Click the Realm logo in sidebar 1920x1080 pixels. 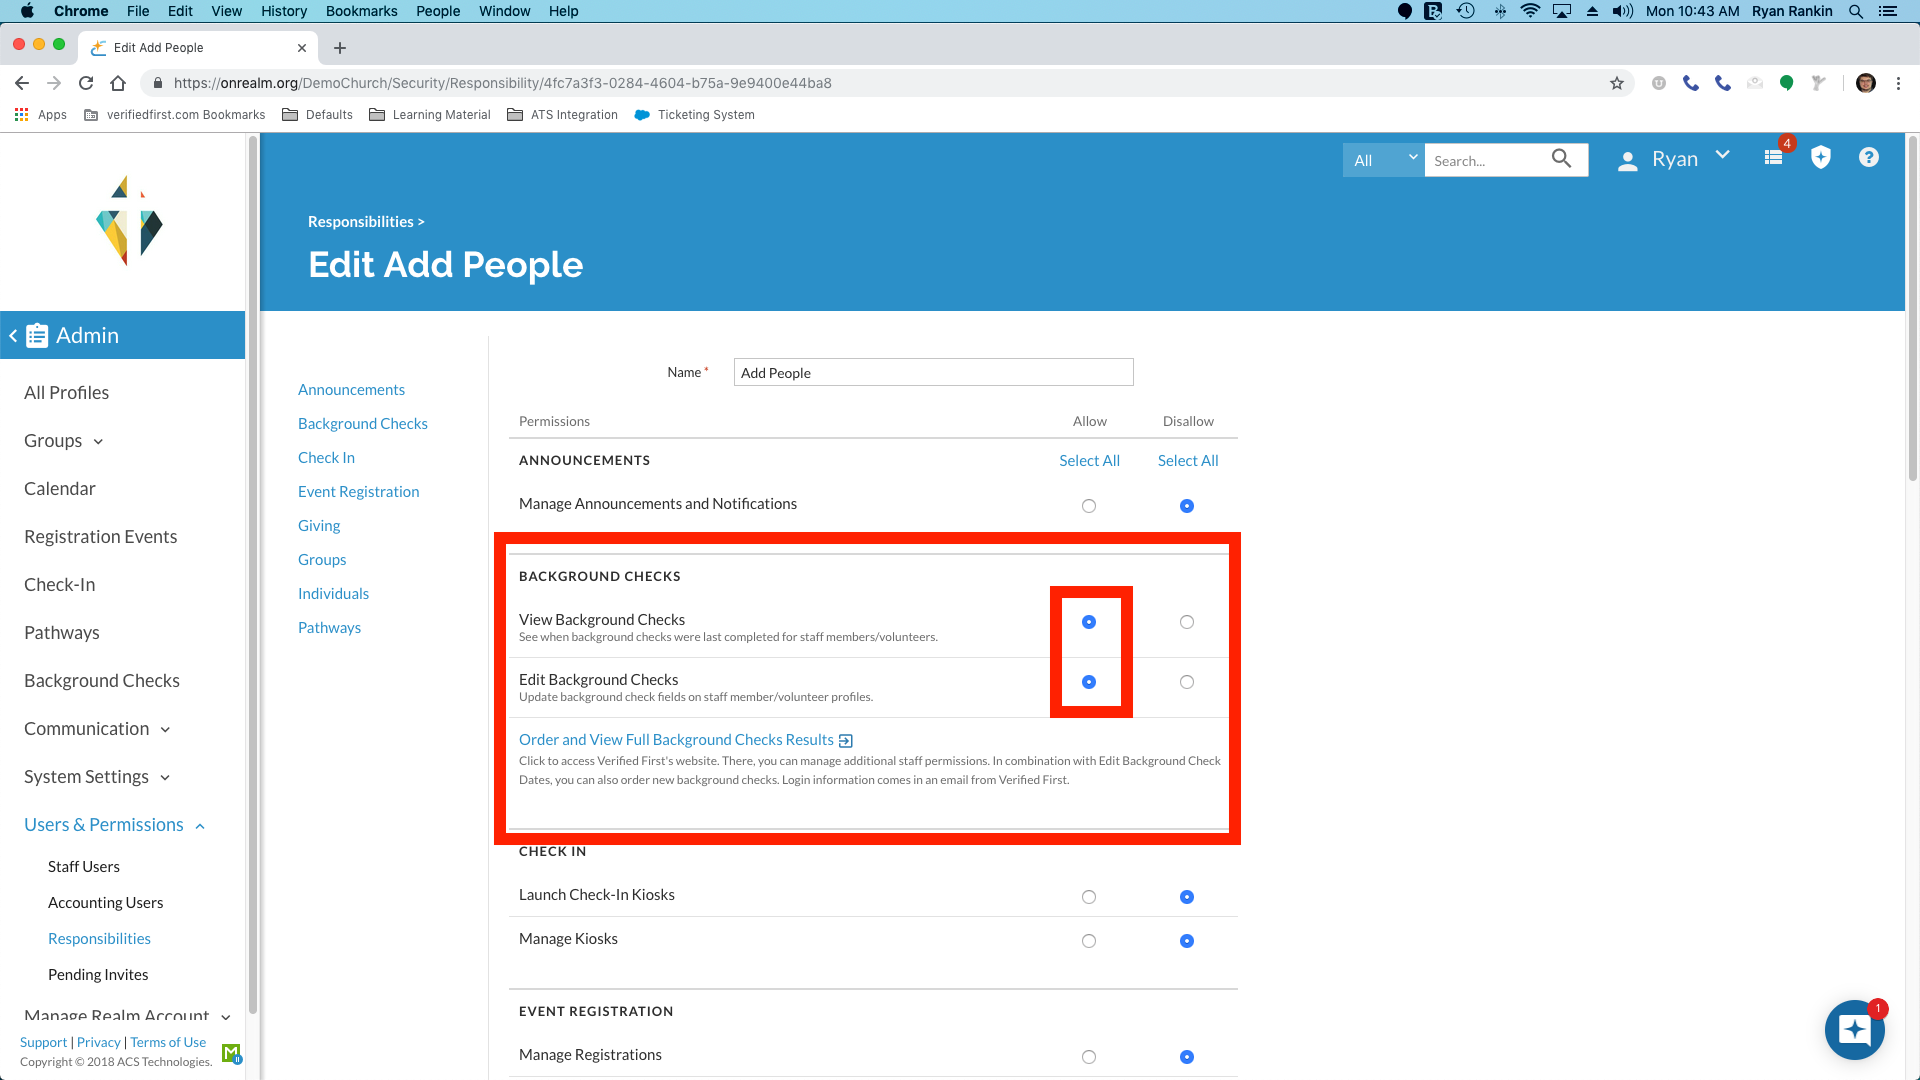pyautogui.click(x=128, y=221)
